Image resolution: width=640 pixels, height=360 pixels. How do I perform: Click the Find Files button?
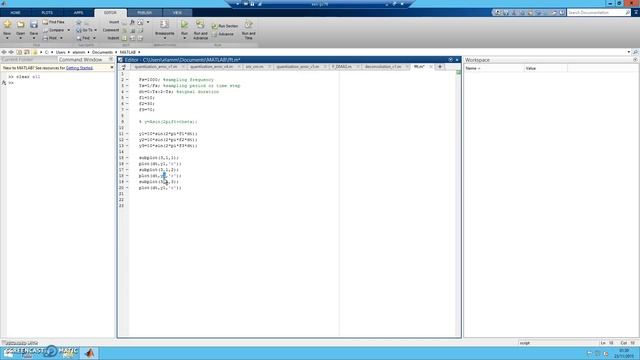pos(53,22)
